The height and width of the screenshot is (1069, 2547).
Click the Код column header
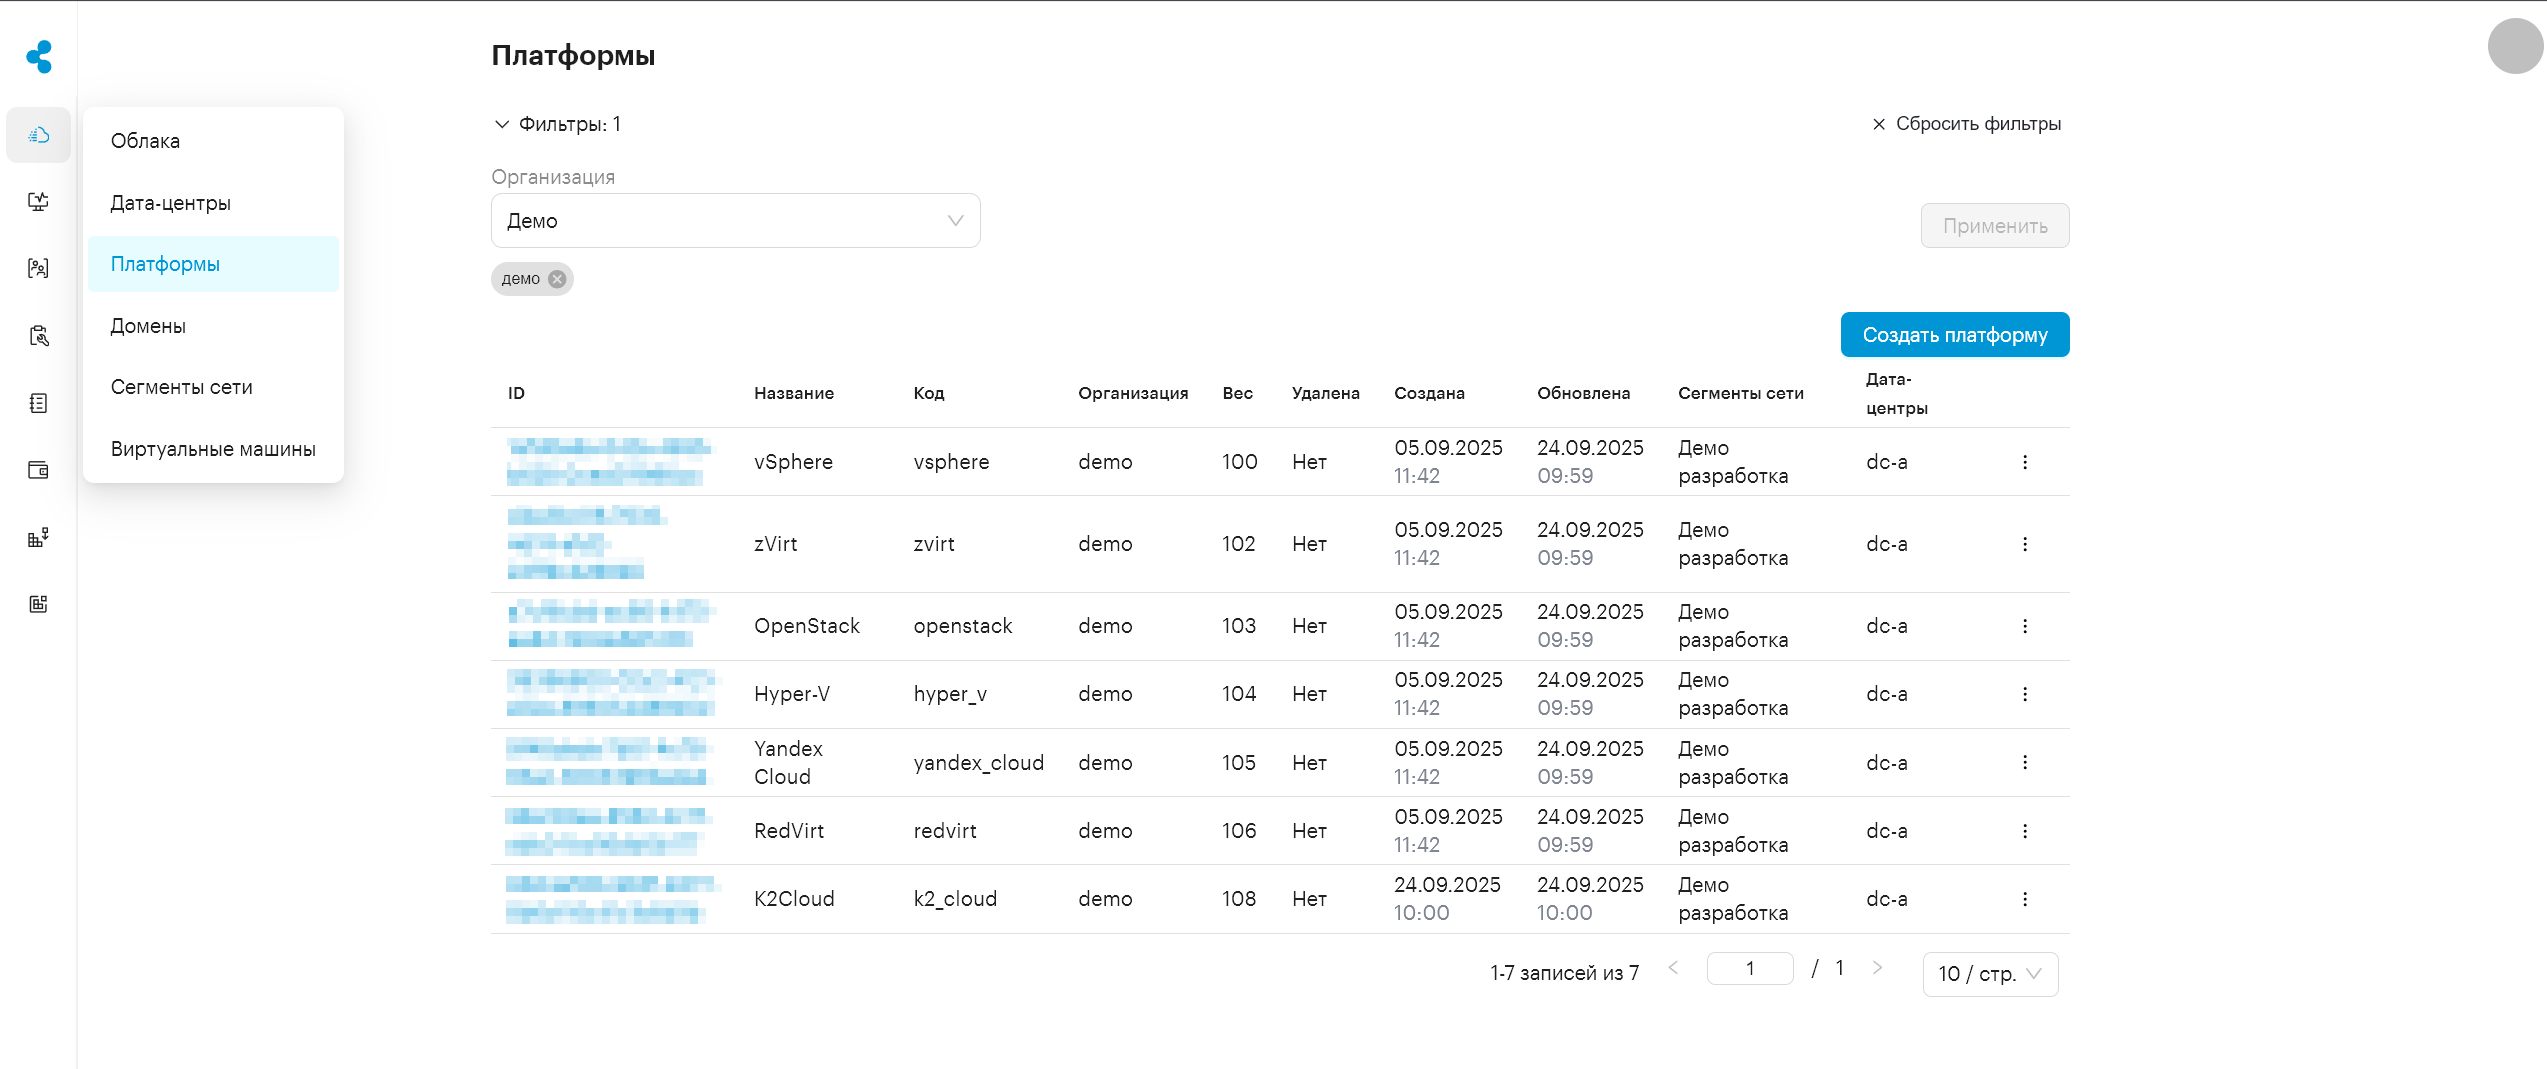929,393
